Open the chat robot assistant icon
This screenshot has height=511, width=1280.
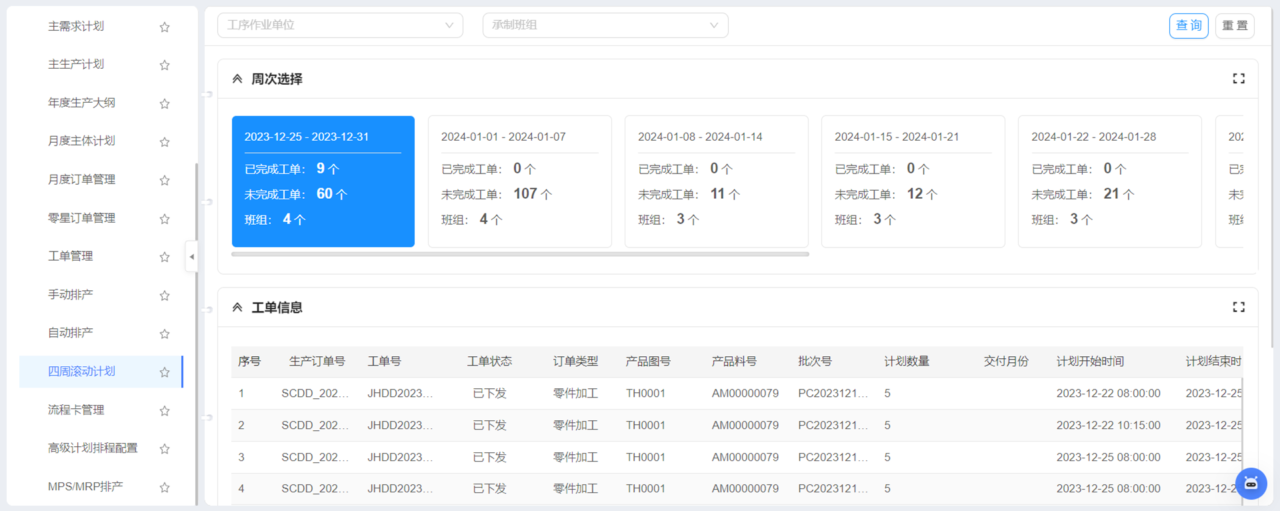pyautogui.click(x=1251, y=483)
